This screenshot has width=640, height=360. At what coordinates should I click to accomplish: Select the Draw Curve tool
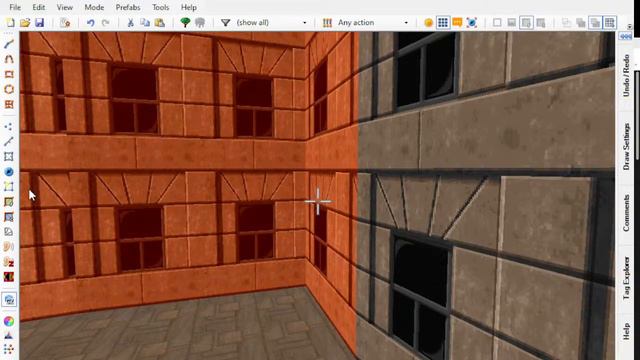click(9, 59)
